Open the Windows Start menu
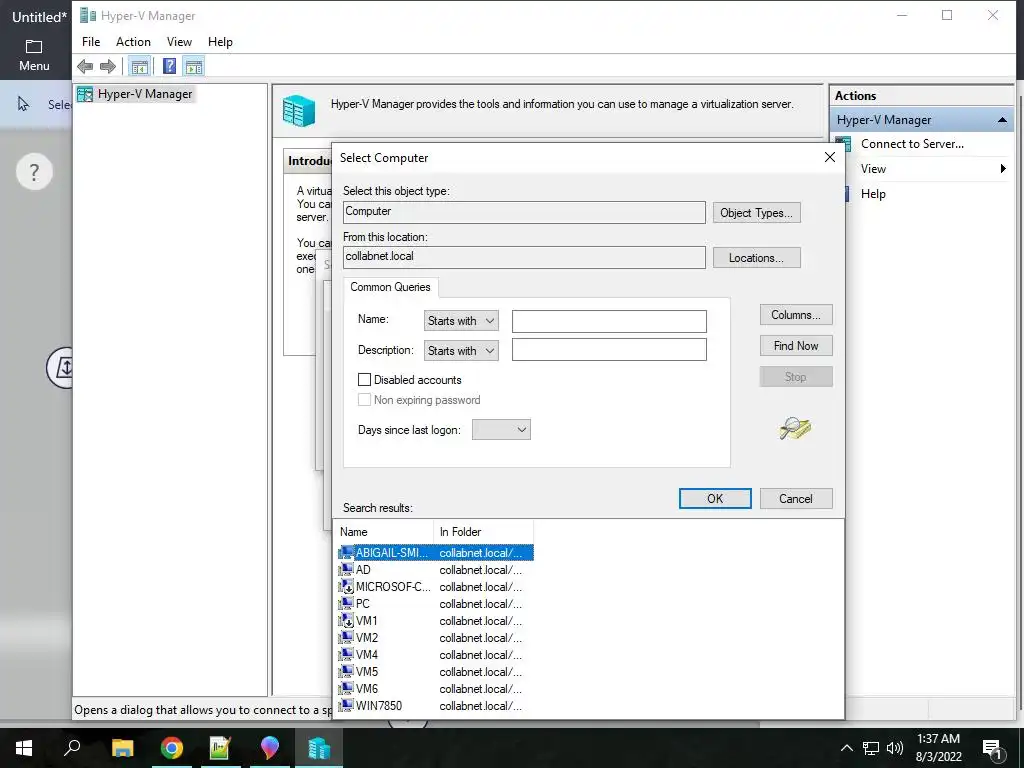1024x768 pixels. pyautogui.click(x=24, y=748)
